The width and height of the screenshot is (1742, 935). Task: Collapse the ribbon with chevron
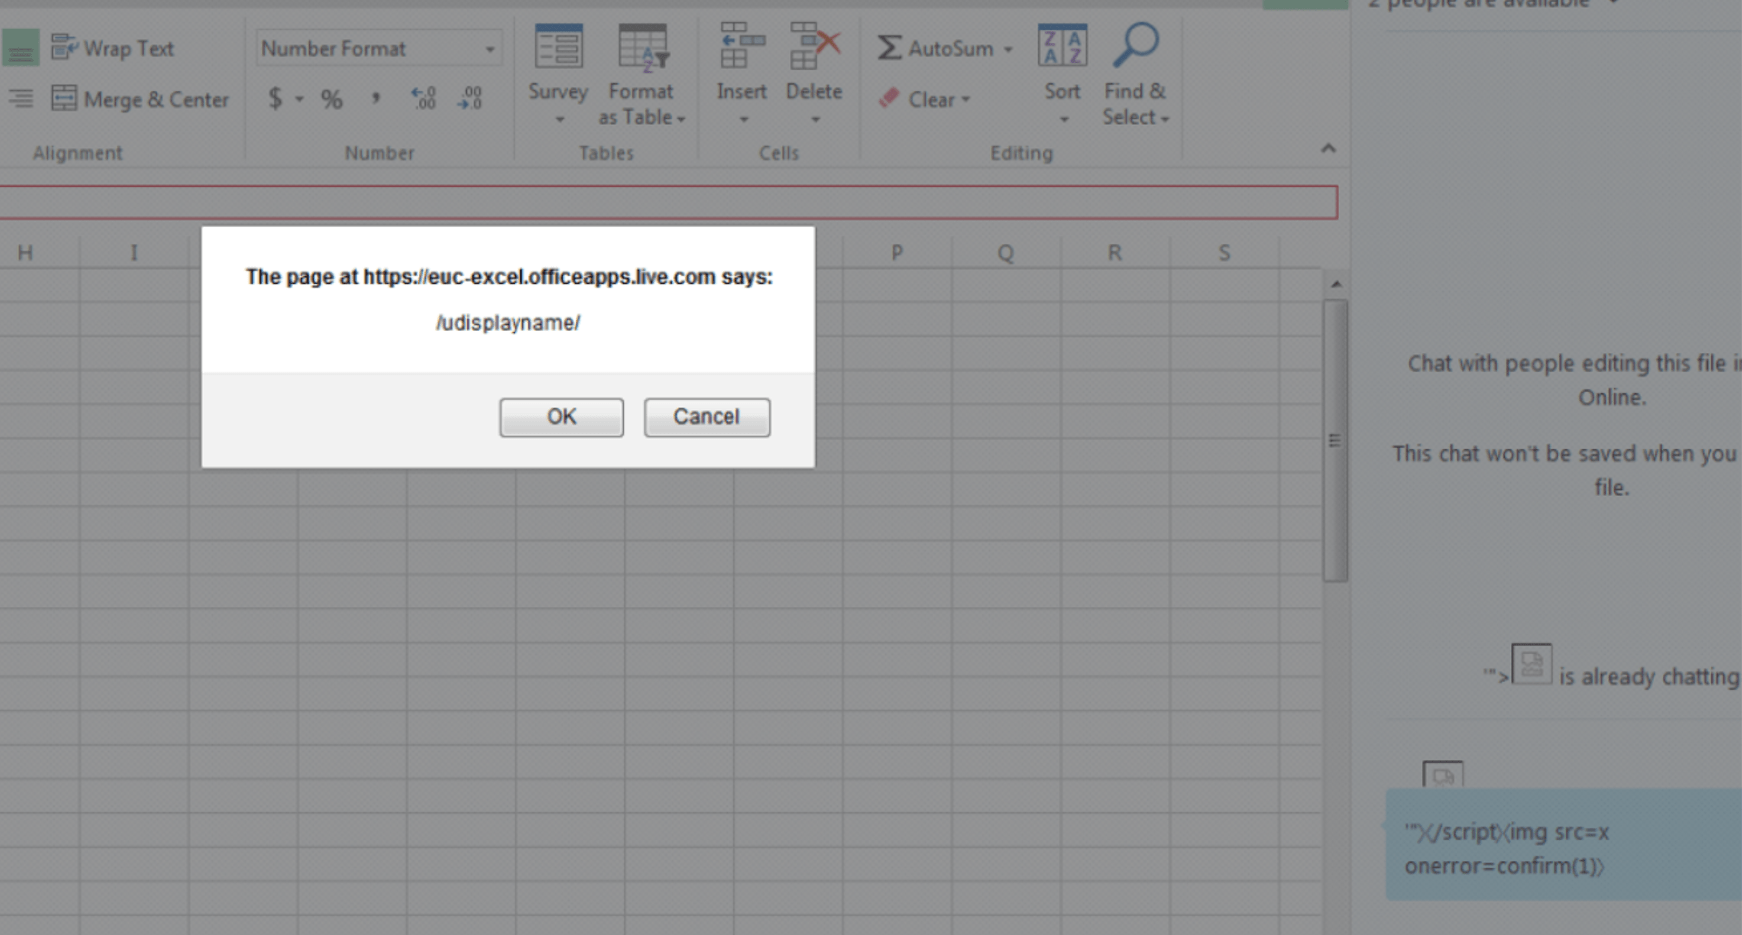click(1328, 148)
